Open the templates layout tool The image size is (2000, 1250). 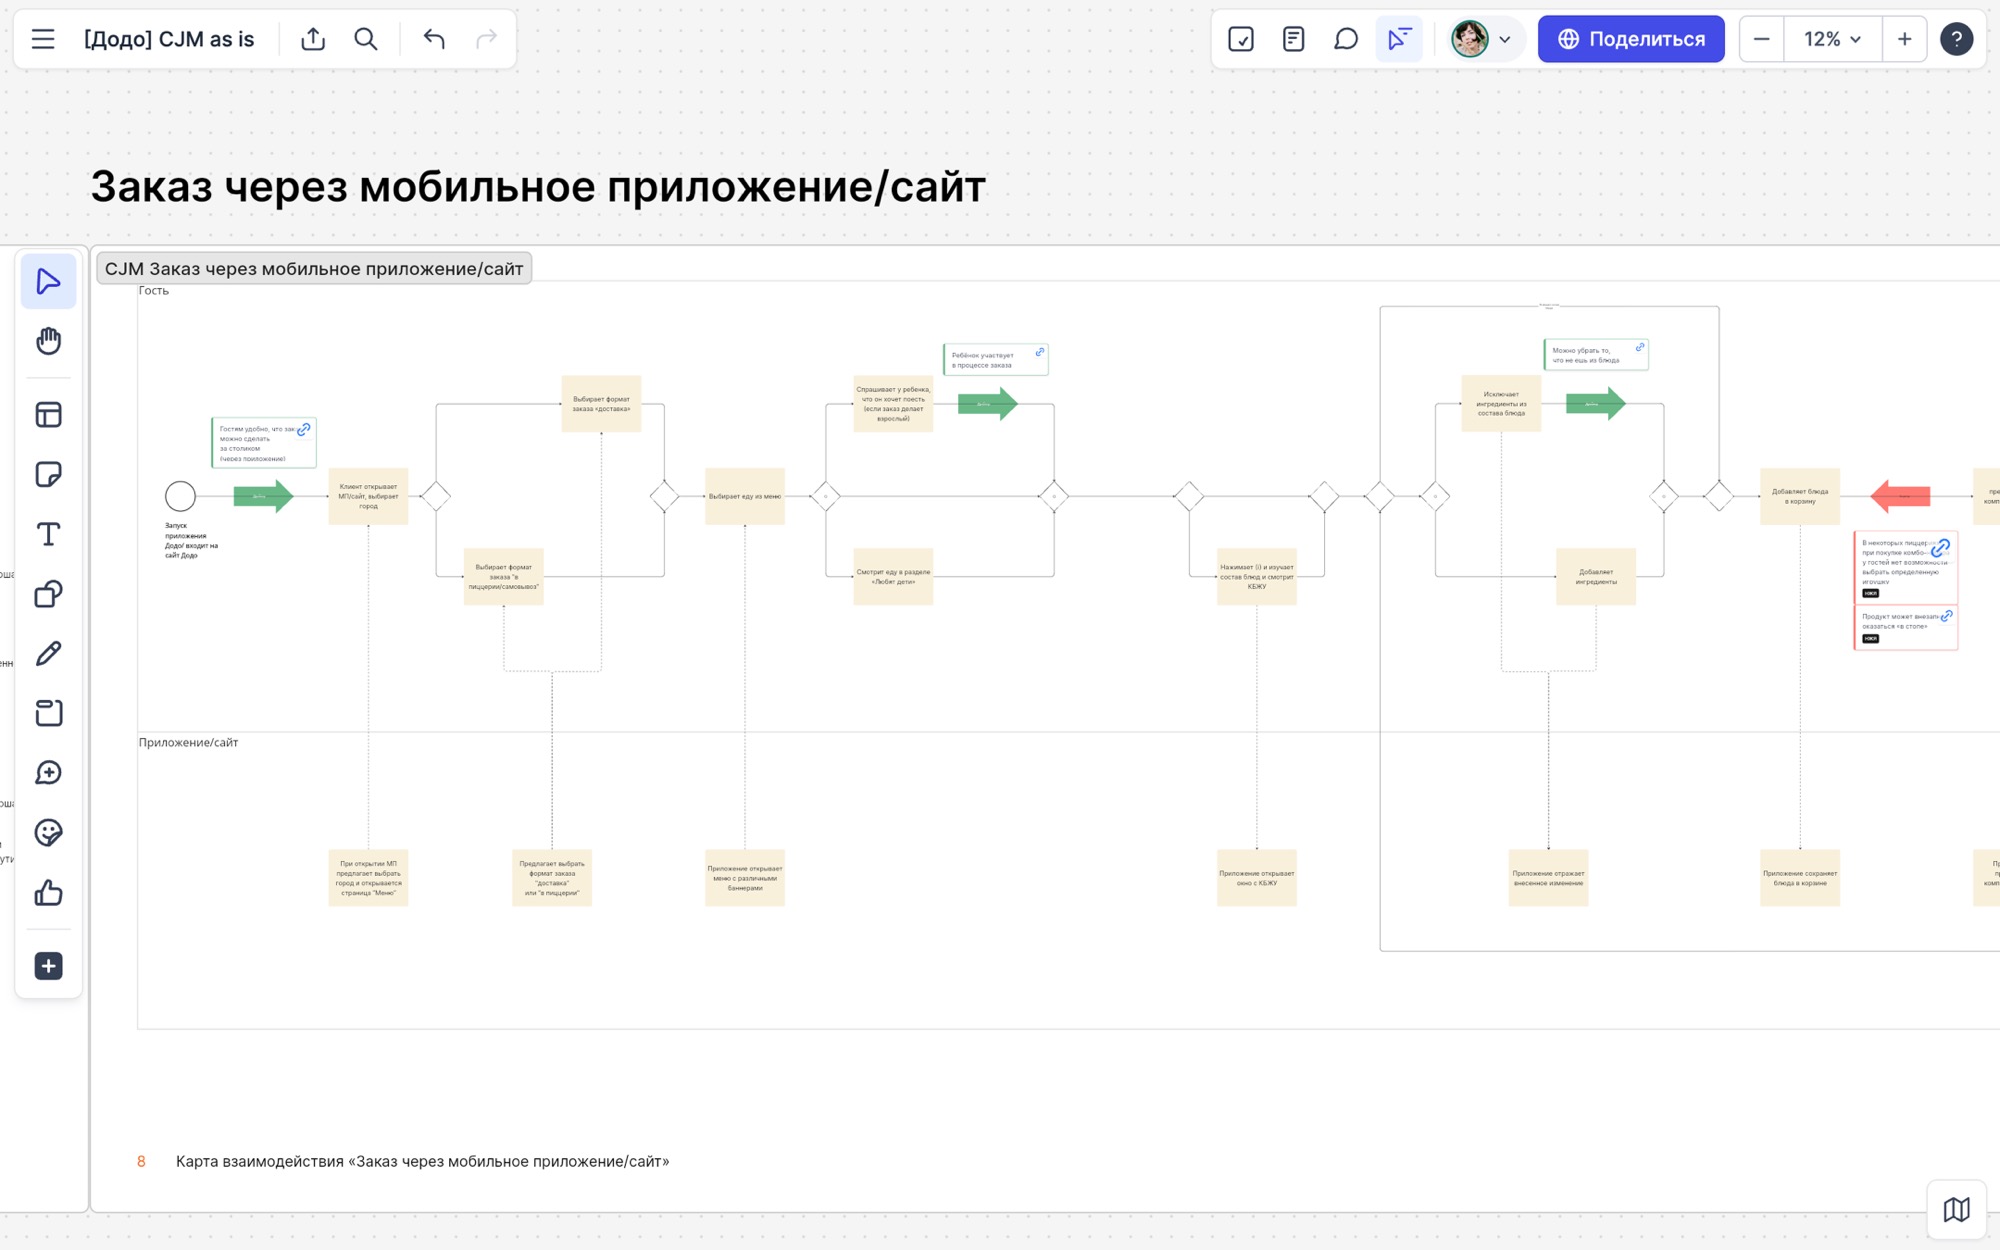48,414
